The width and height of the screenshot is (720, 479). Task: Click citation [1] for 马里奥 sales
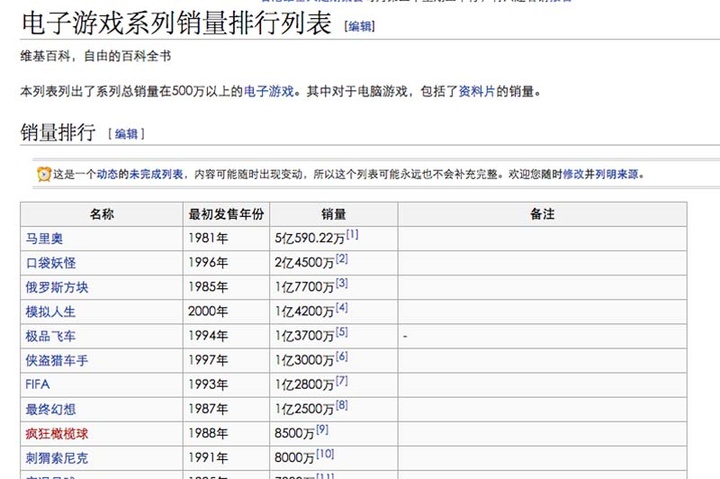352,234
